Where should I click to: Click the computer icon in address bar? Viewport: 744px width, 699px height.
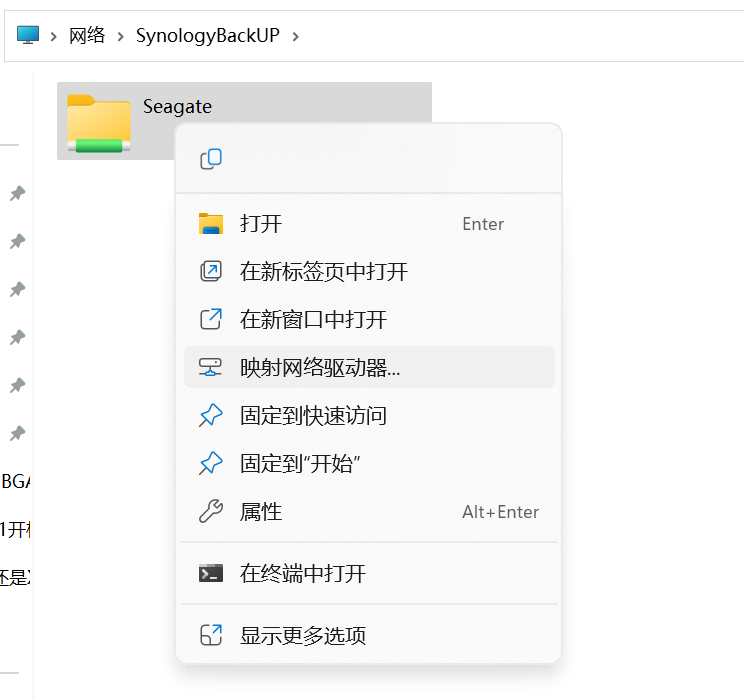point(28,35)
